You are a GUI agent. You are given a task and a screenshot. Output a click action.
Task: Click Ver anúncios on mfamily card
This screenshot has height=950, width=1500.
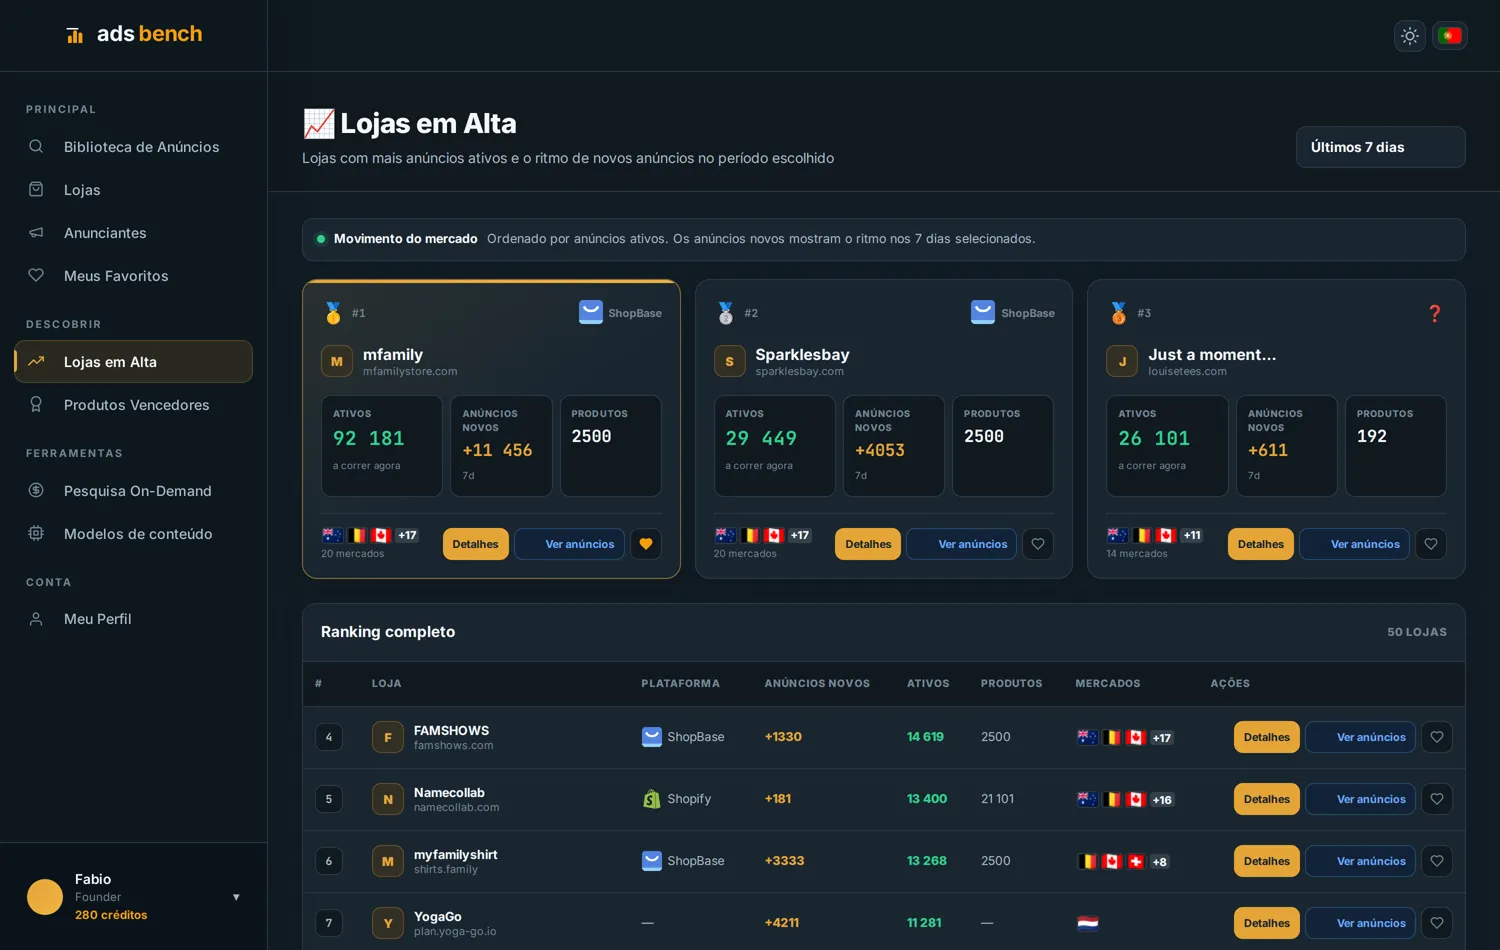pos(570,544)
